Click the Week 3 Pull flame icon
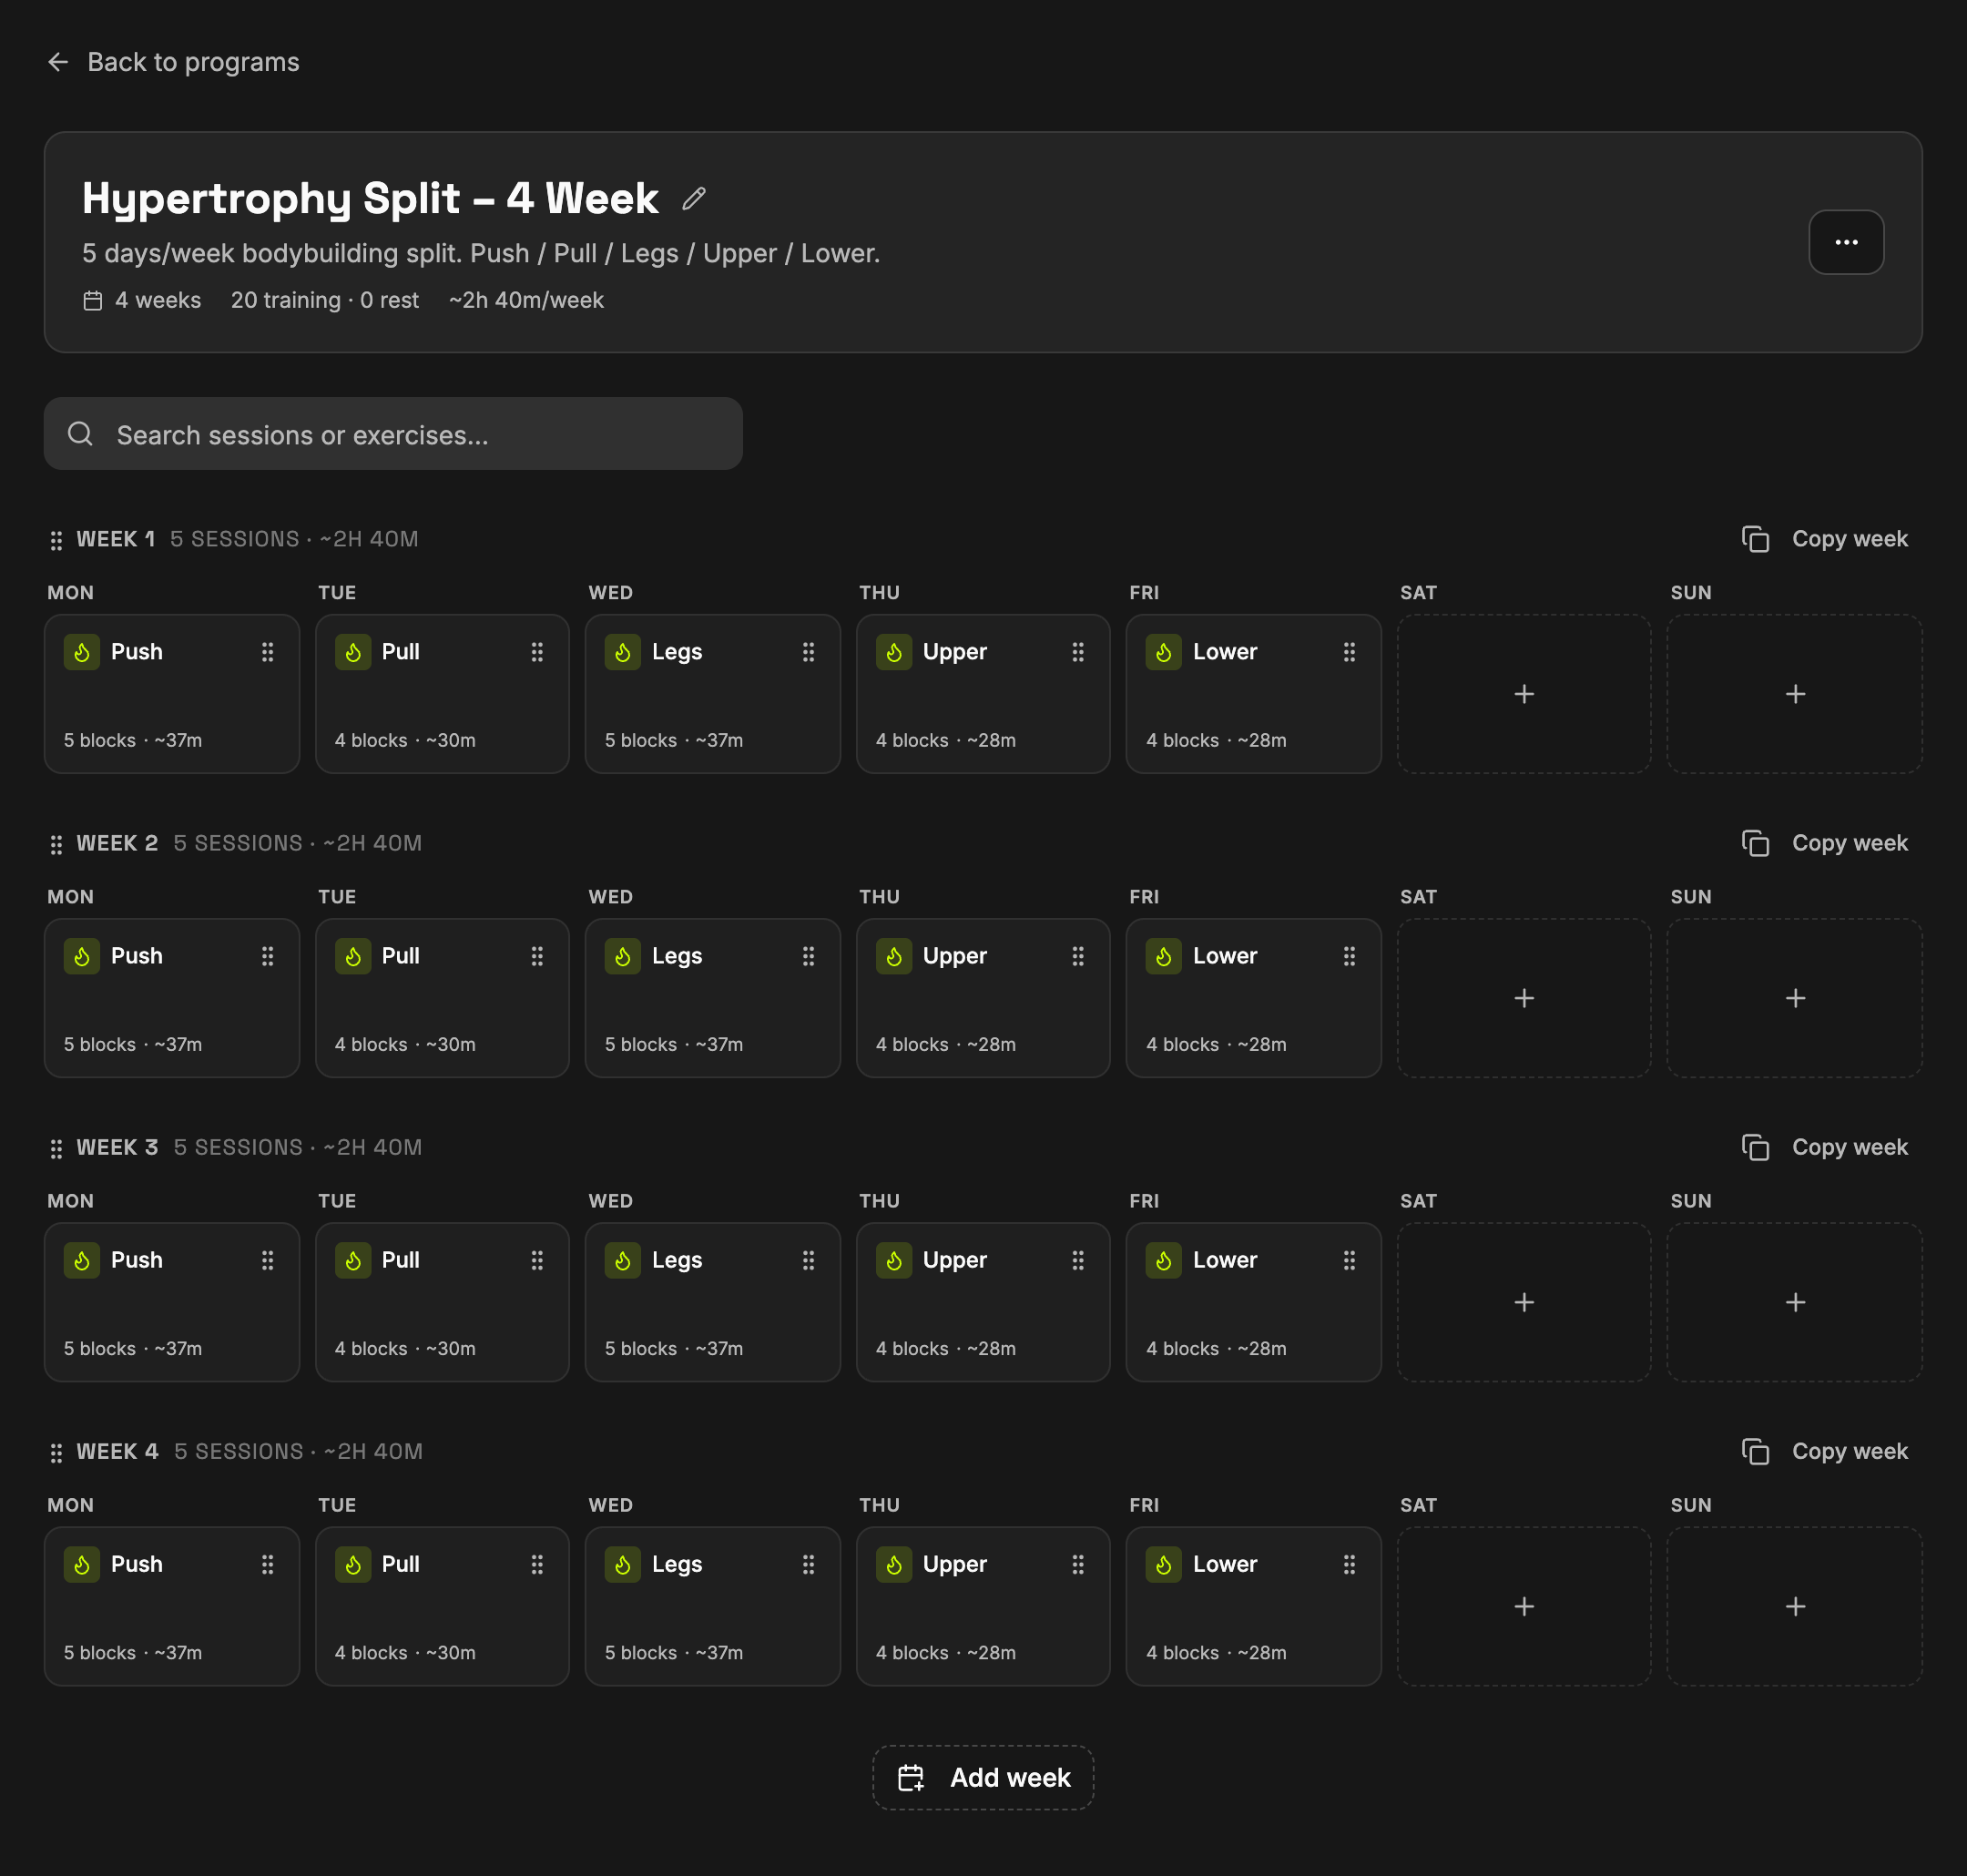The height and width of the screenshot is (1876, 1967). pos(353,1260)
